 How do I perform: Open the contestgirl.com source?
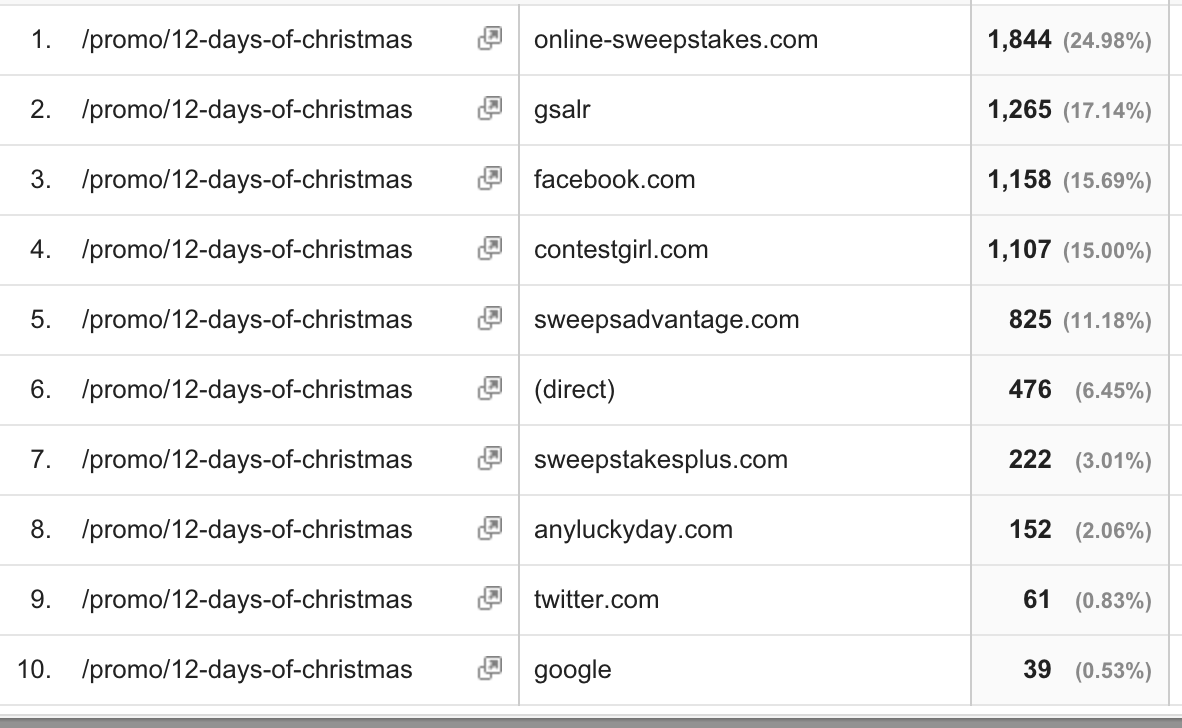[x=621, y=250]
